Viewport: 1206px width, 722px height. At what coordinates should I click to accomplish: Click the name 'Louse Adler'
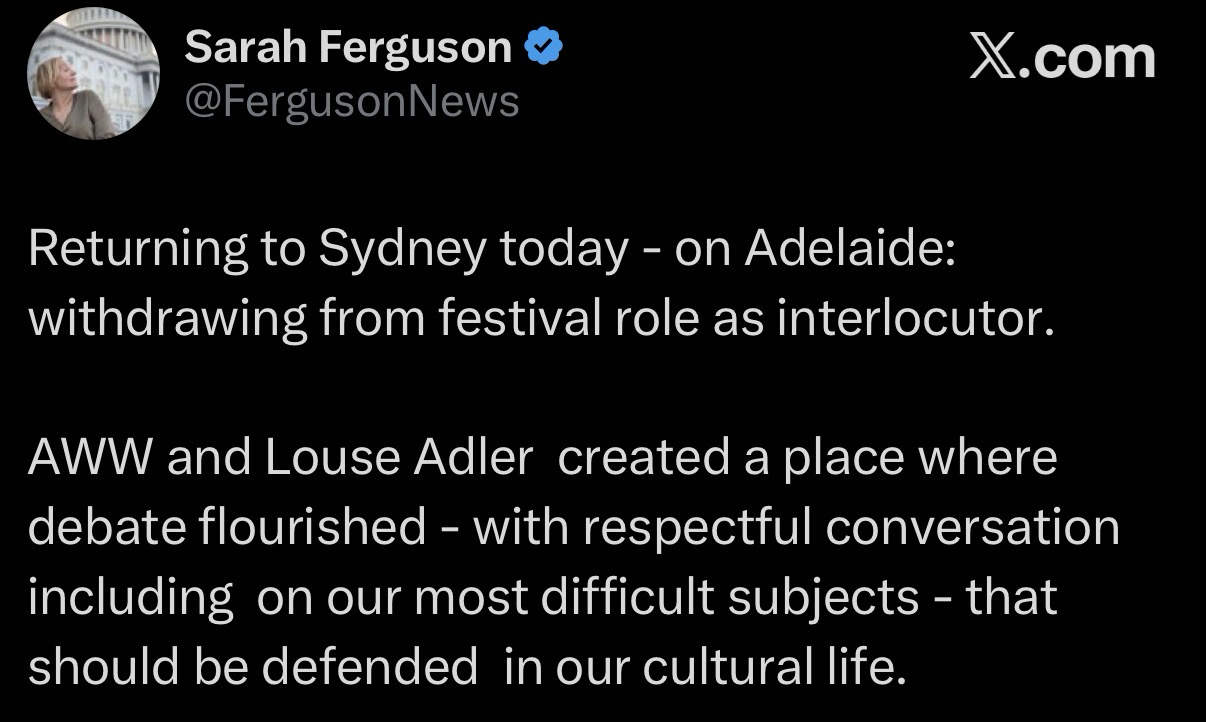pyautogui.click(x=399, y=457)
